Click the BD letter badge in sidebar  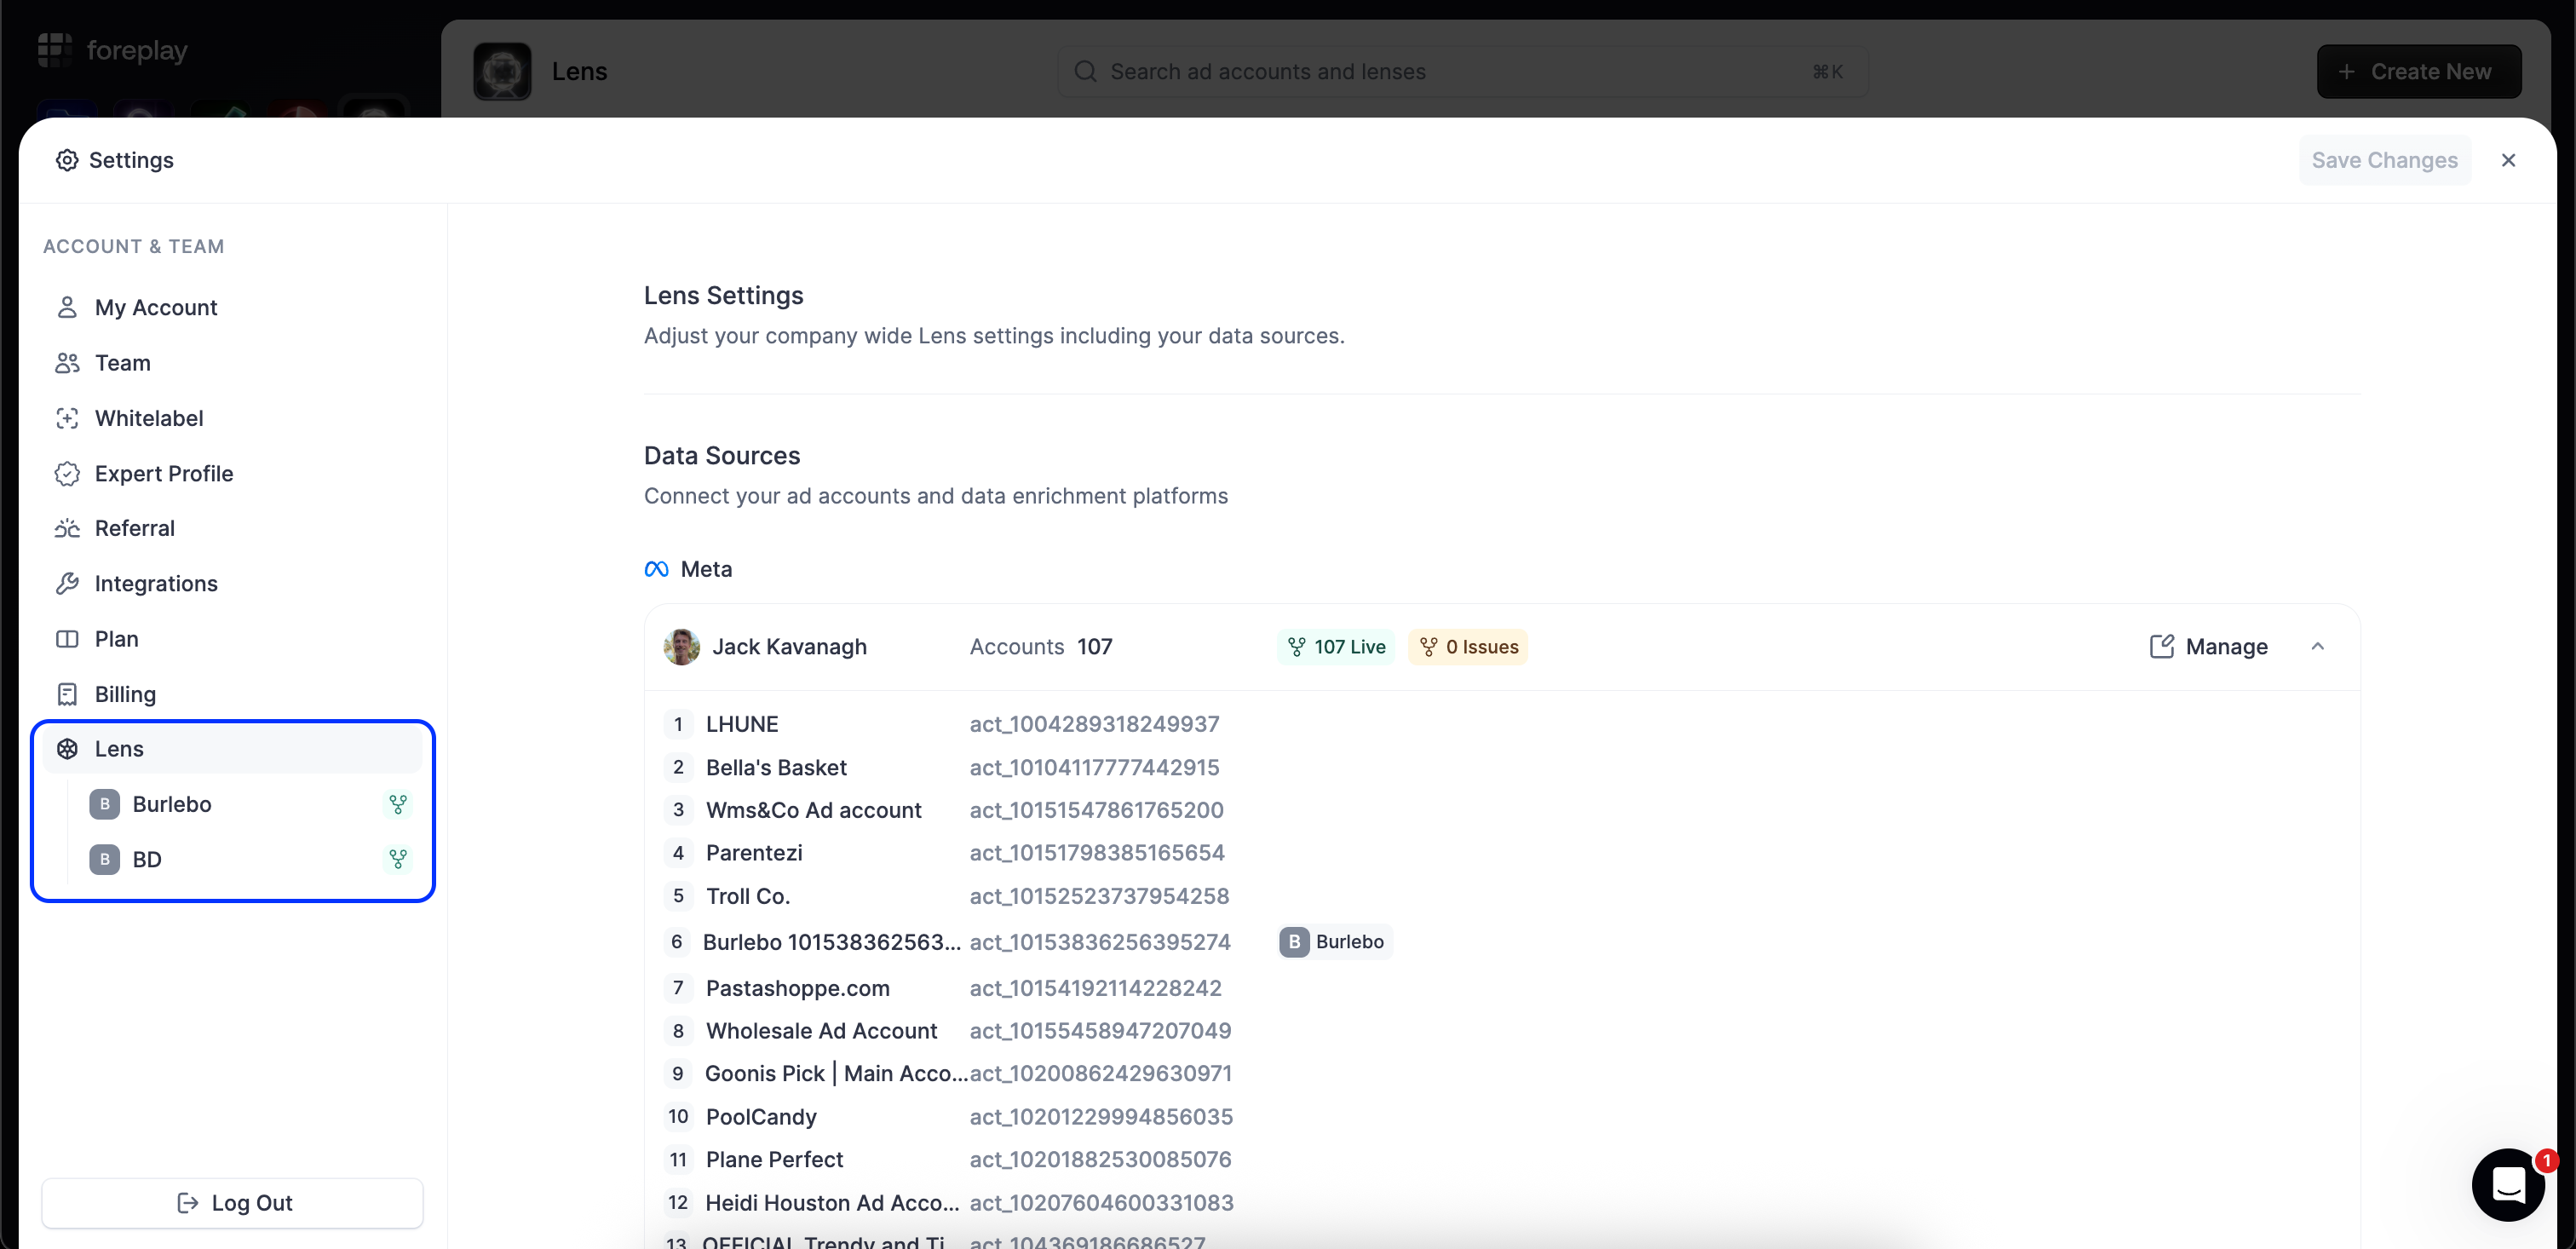coord(105,859)
